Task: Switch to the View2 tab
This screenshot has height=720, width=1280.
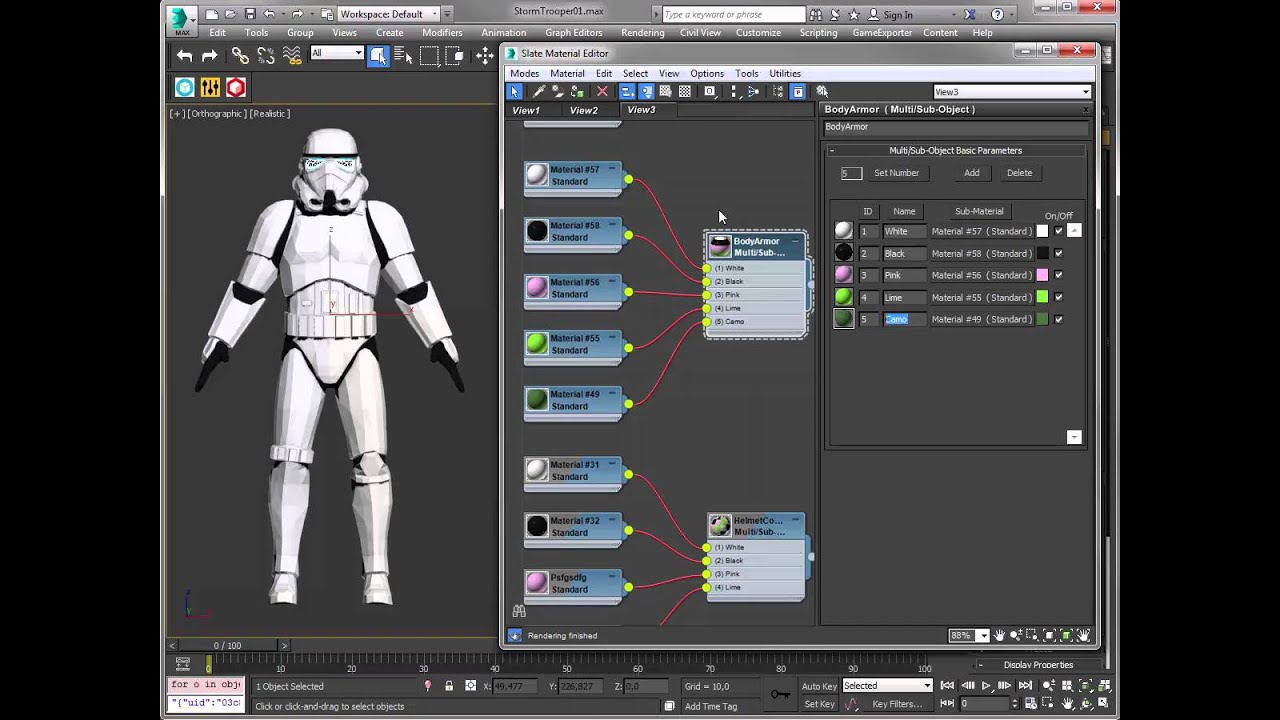Action: click(x=584, y=110)
